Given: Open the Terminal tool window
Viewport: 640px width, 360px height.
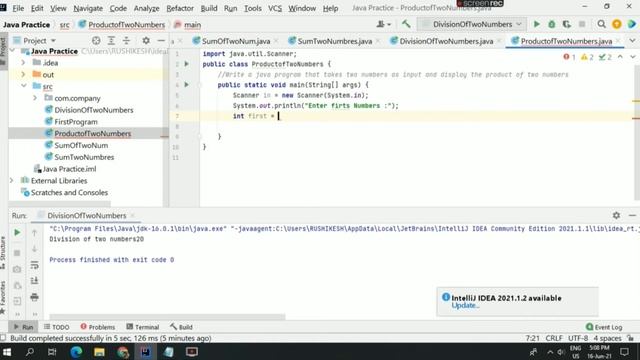Looking at the screenshot, I should [x=142, y=327].
